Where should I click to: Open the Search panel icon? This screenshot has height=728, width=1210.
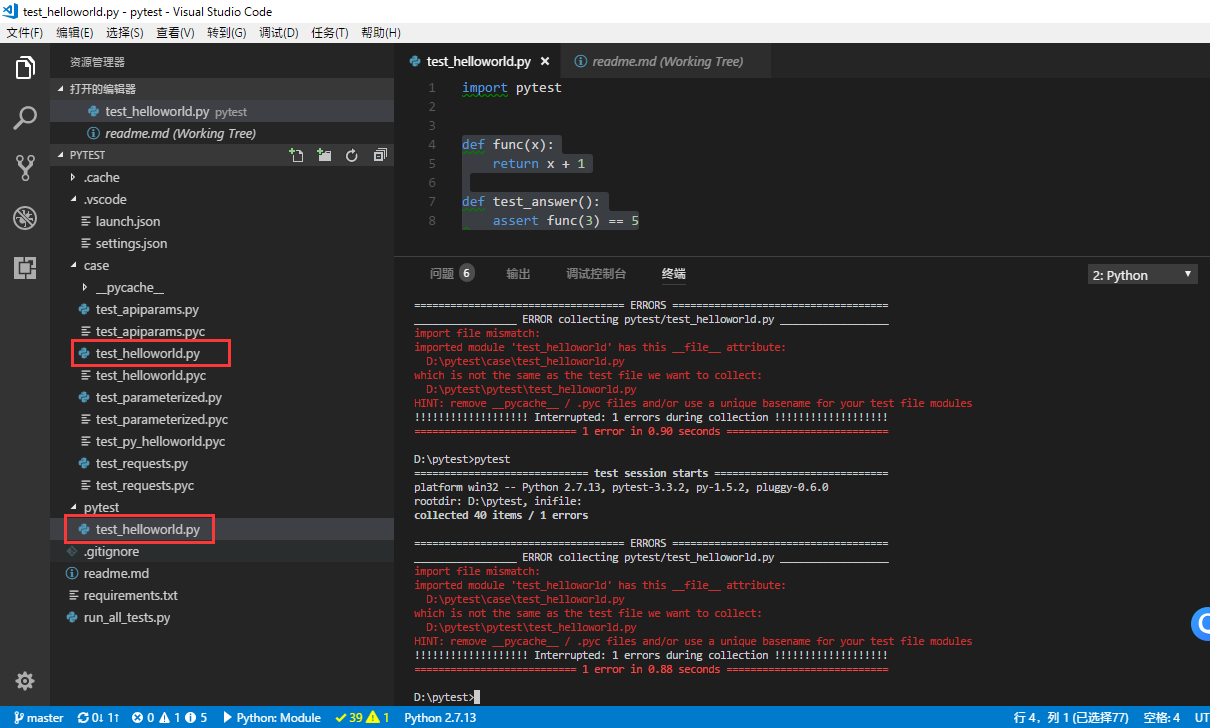(24, 118)
